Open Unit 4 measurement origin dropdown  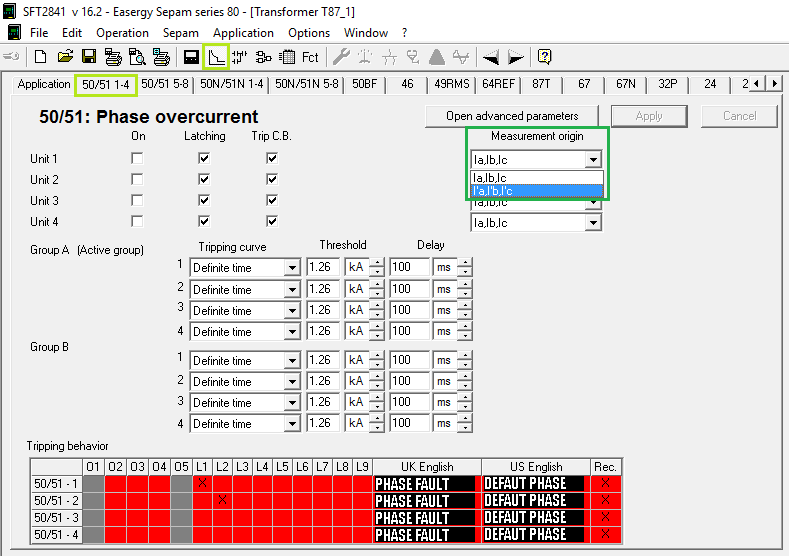pos(593,223)
